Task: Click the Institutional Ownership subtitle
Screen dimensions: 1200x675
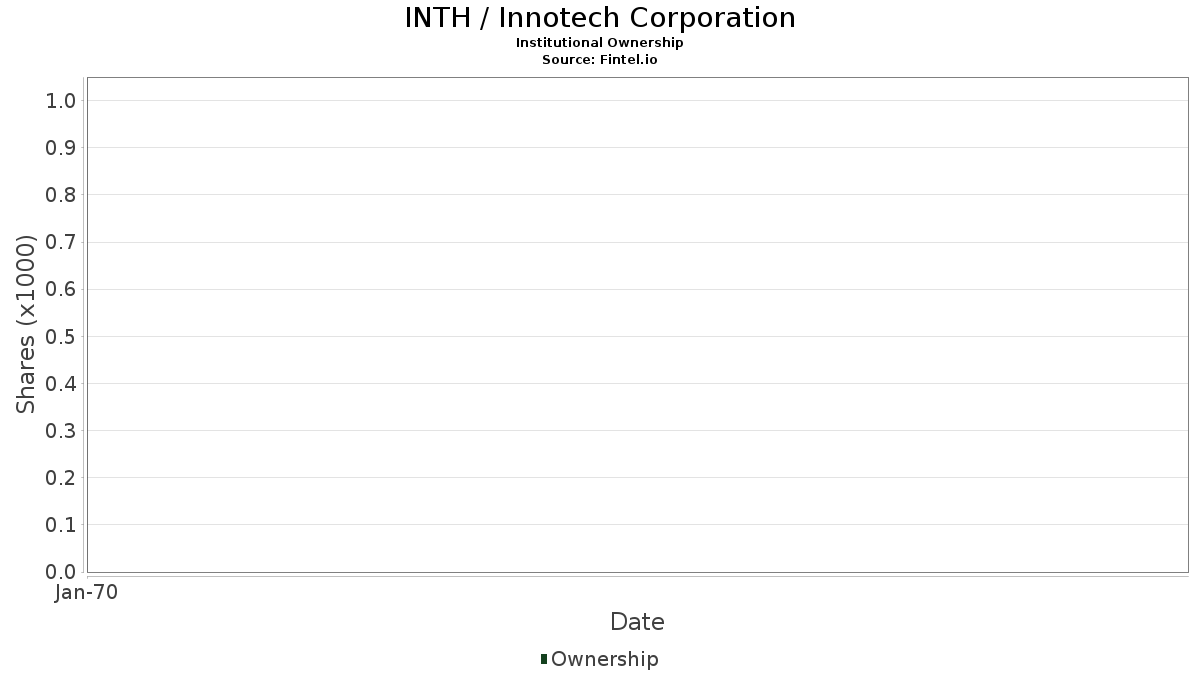Action: tap(600, 43)
